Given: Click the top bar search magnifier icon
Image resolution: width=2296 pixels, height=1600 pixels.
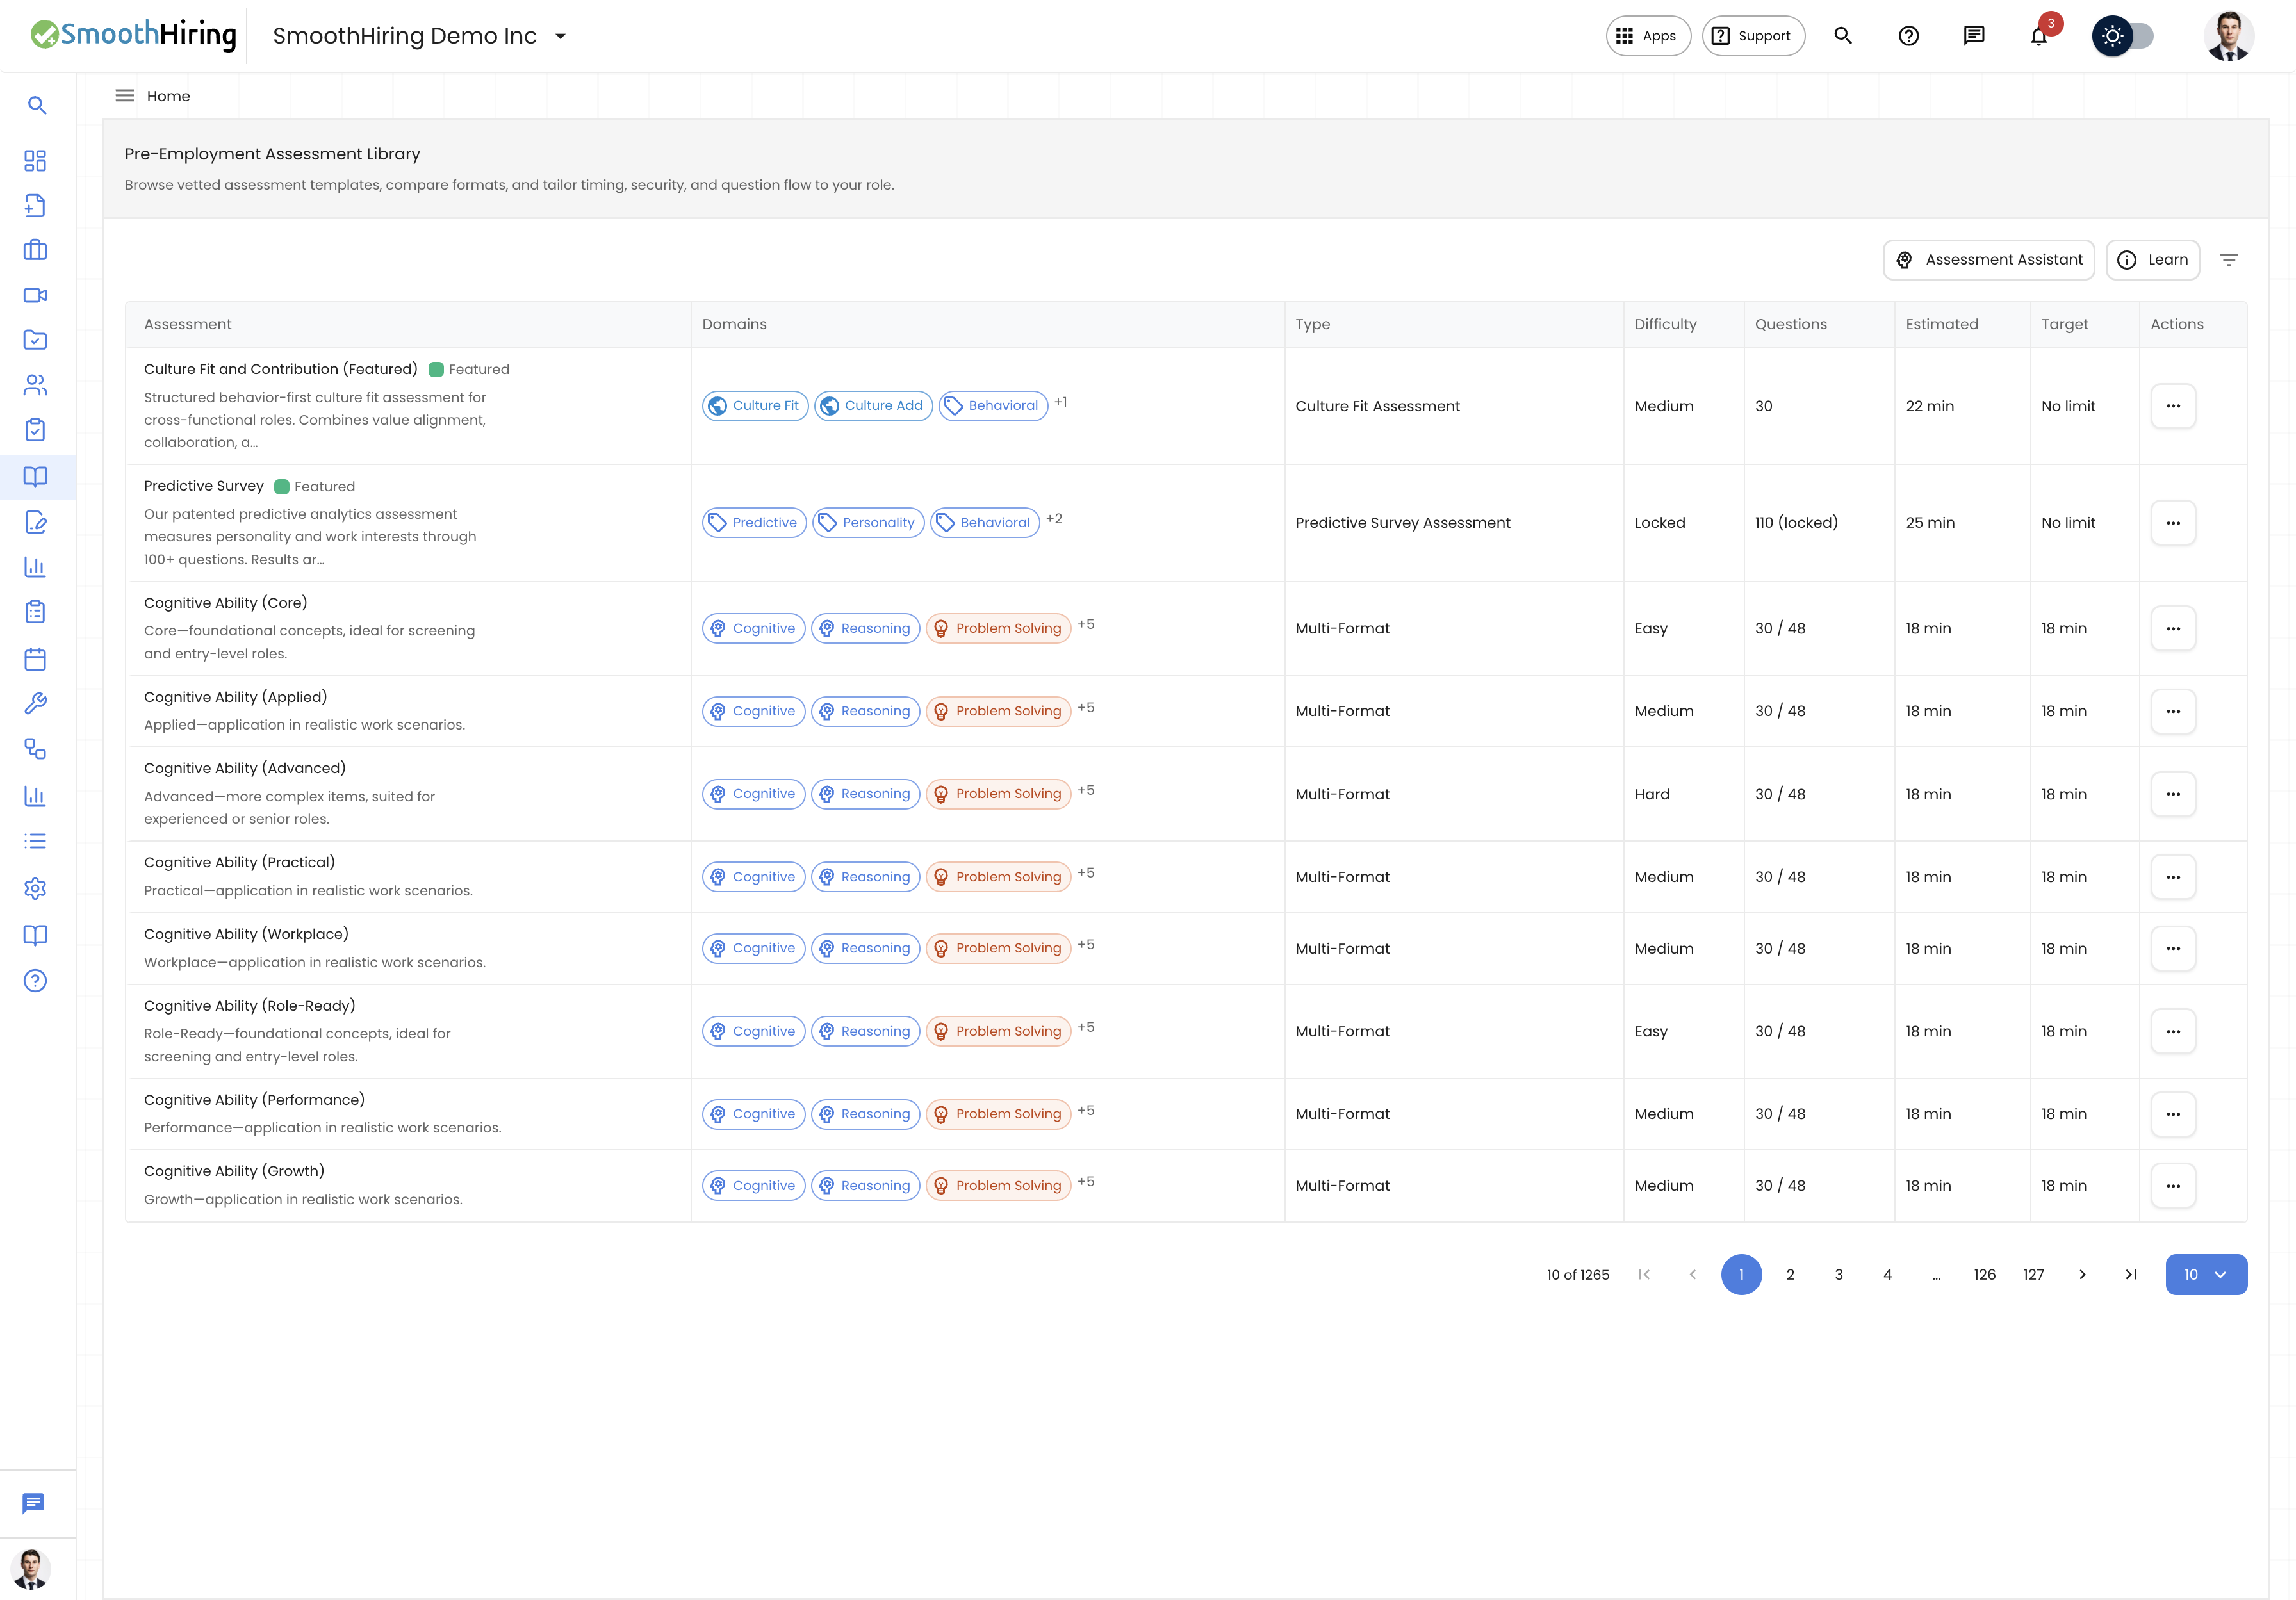Looking at the screenshot, I should [1843, 36].
